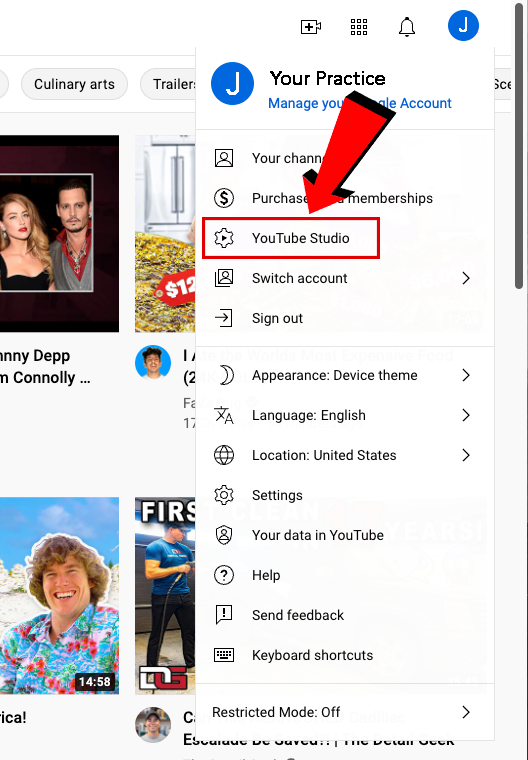
Task: Click The Detail Geek channel avatar
Action: [x=153, y=725]
